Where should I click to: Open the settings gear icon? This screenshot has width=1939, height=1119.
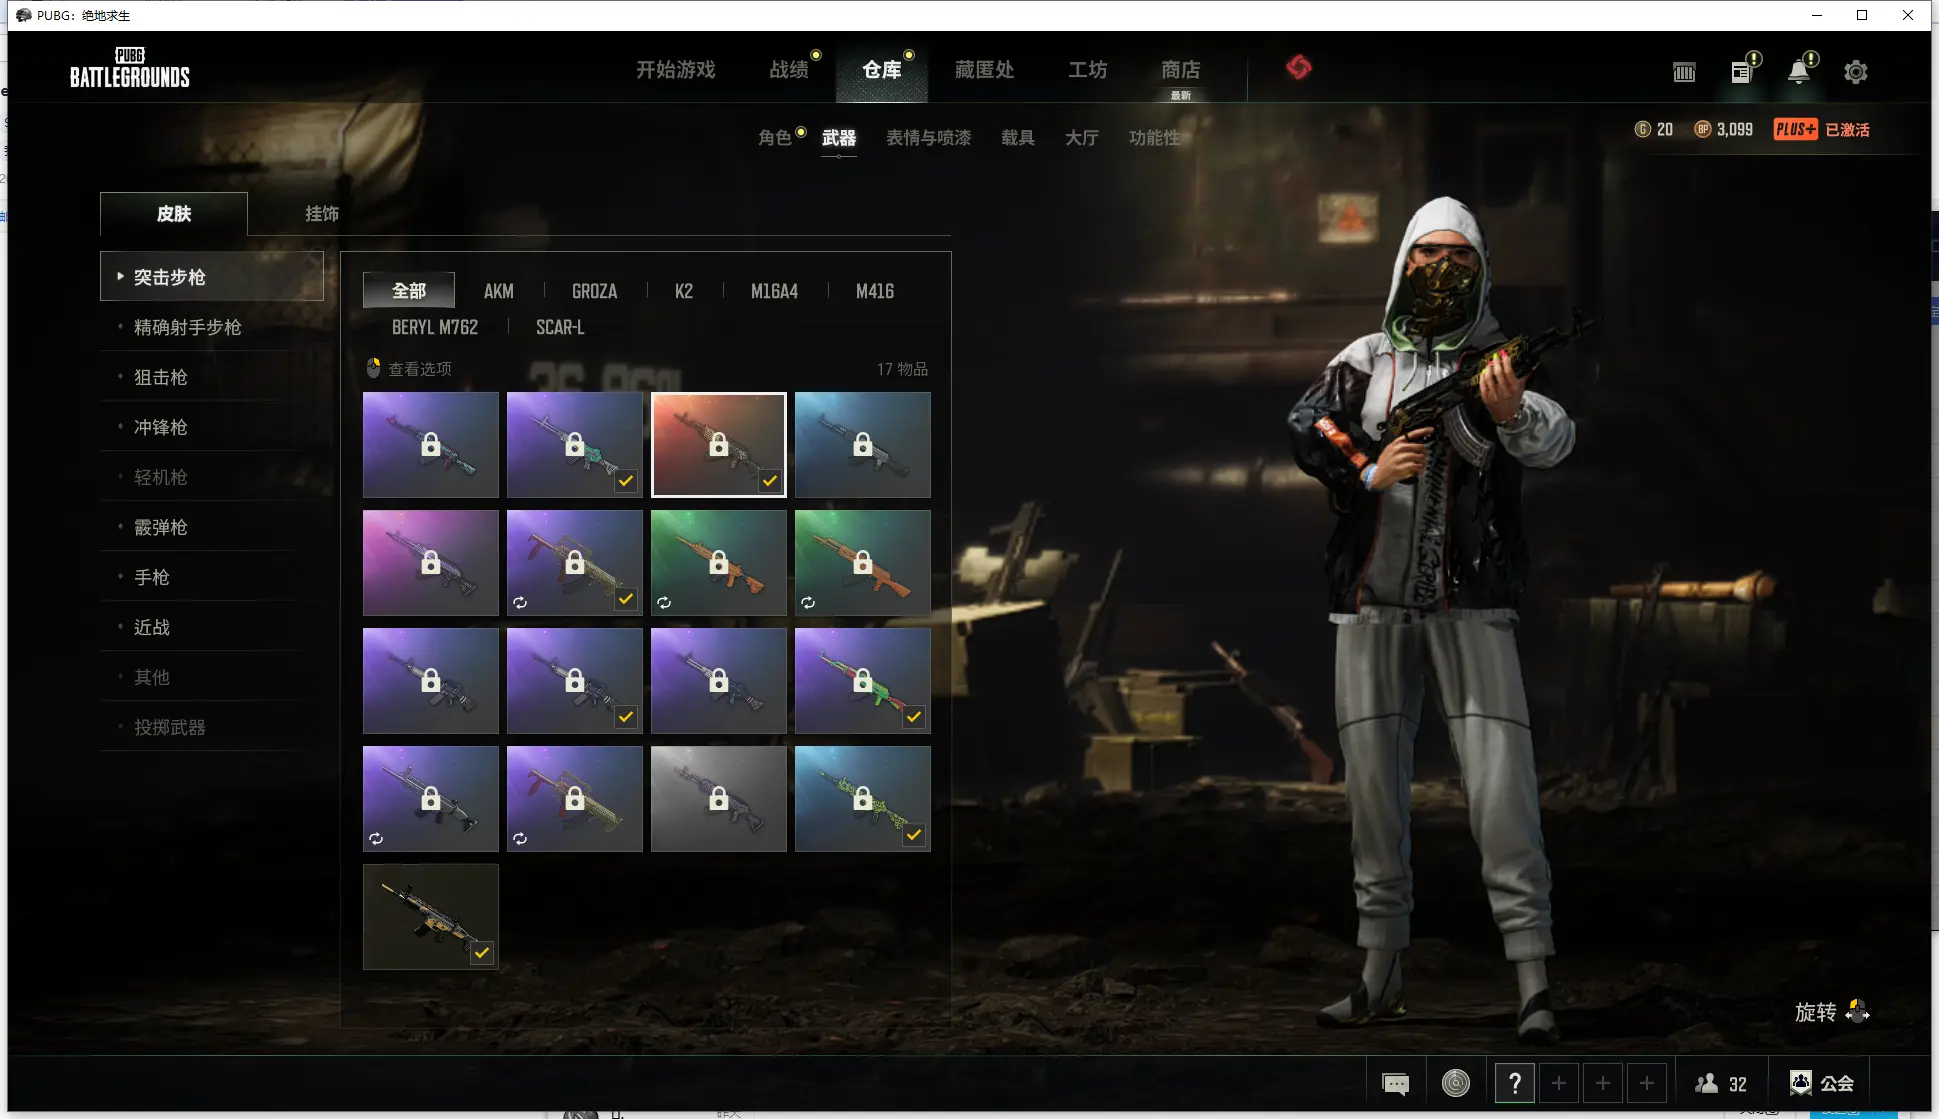point(1855,72)
